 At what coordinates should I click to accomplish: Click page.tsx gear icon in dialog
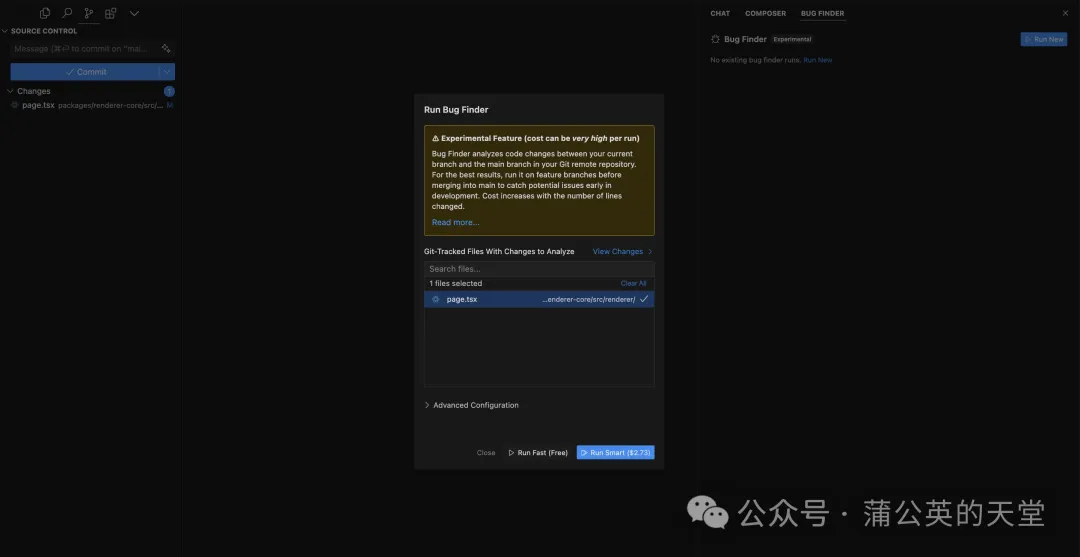tap(435, 299)
